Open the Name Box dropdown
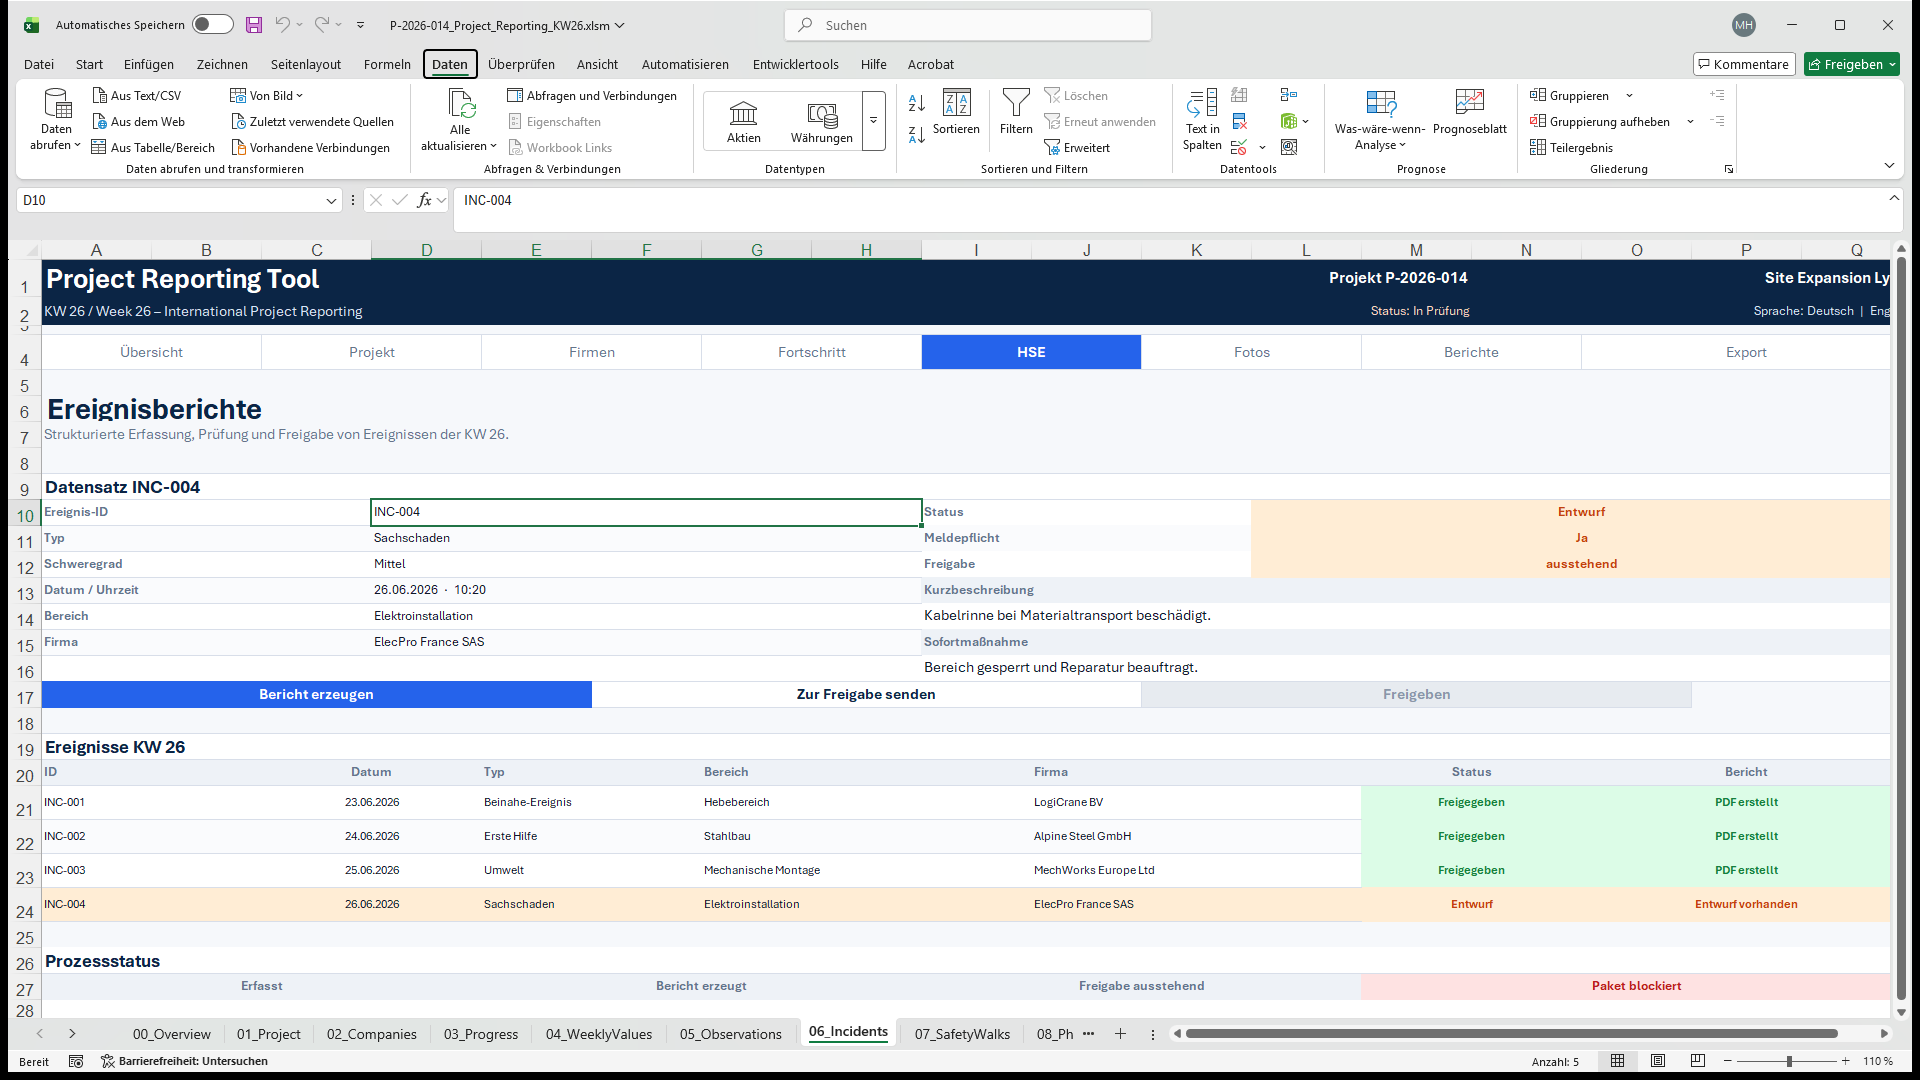 click(331, 200)
